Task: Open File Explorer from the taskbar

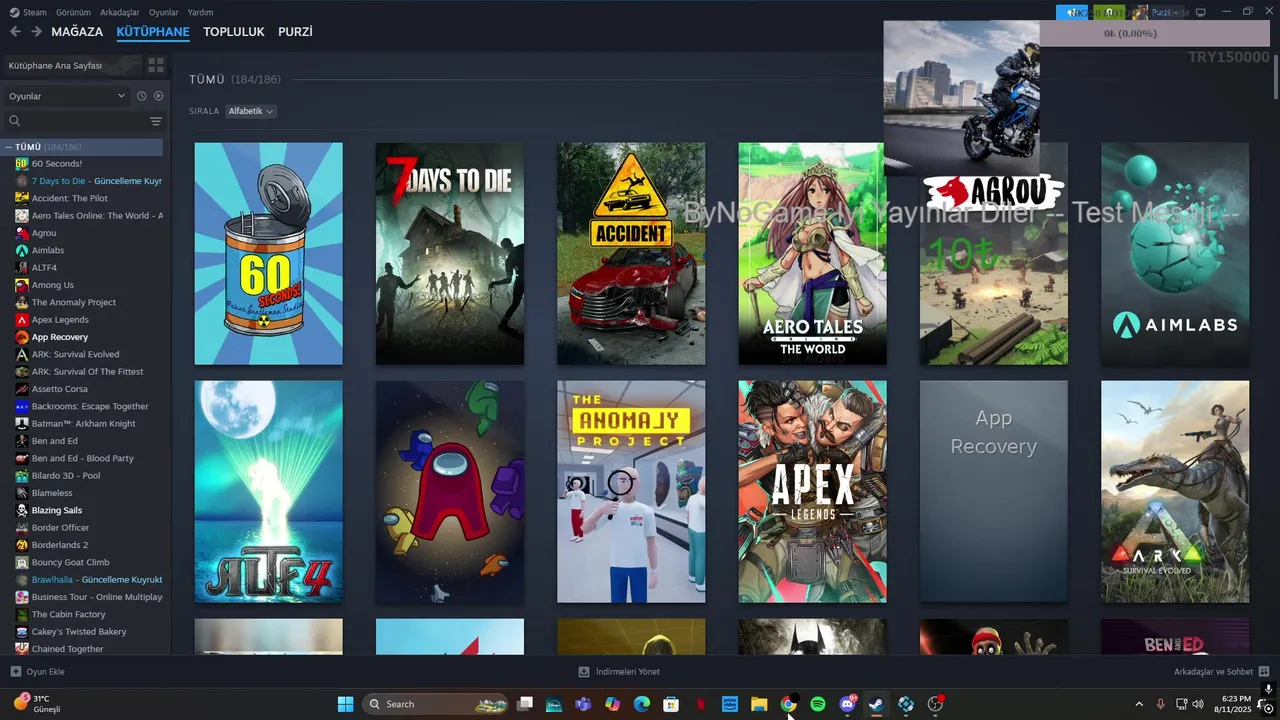Action: coord(759,704)
